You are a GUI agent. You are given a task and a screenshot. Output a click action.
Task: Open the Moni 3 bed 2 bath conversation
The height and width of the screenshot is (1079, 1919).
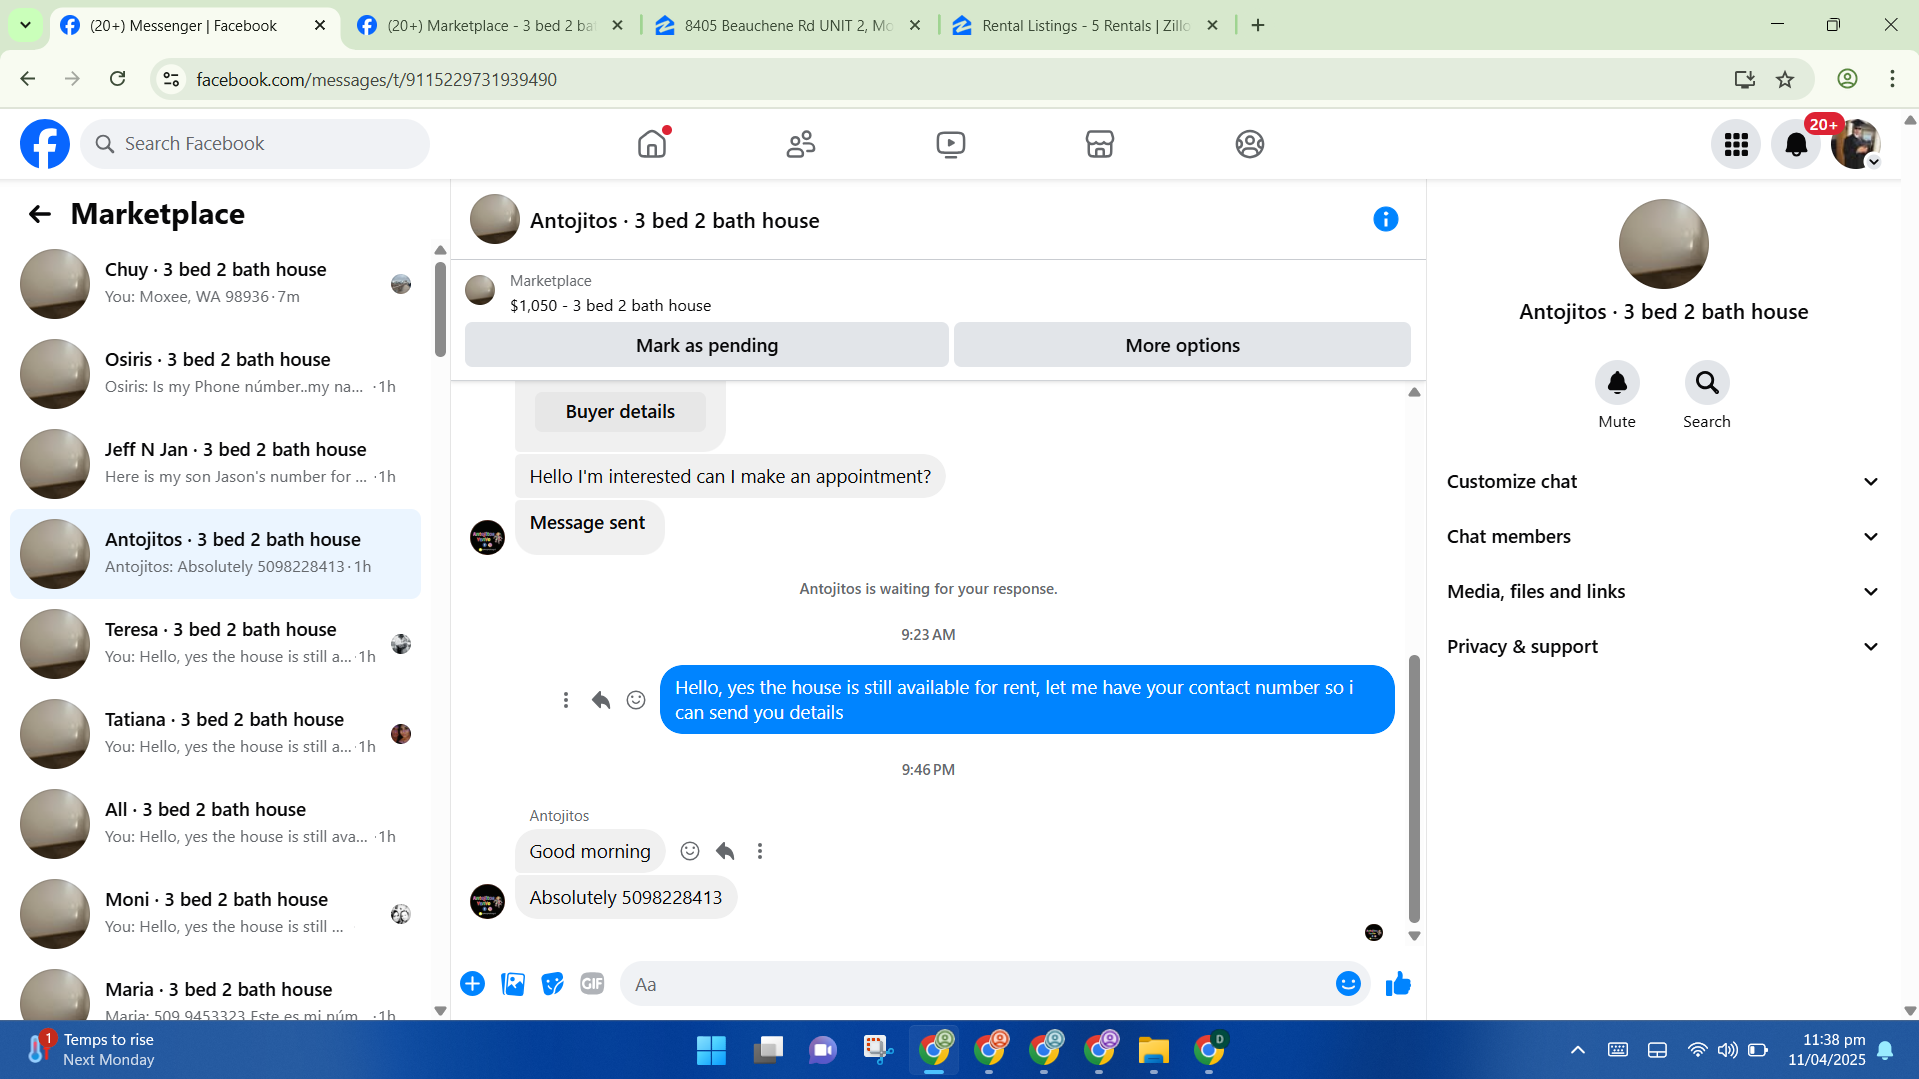click(215, 914)
